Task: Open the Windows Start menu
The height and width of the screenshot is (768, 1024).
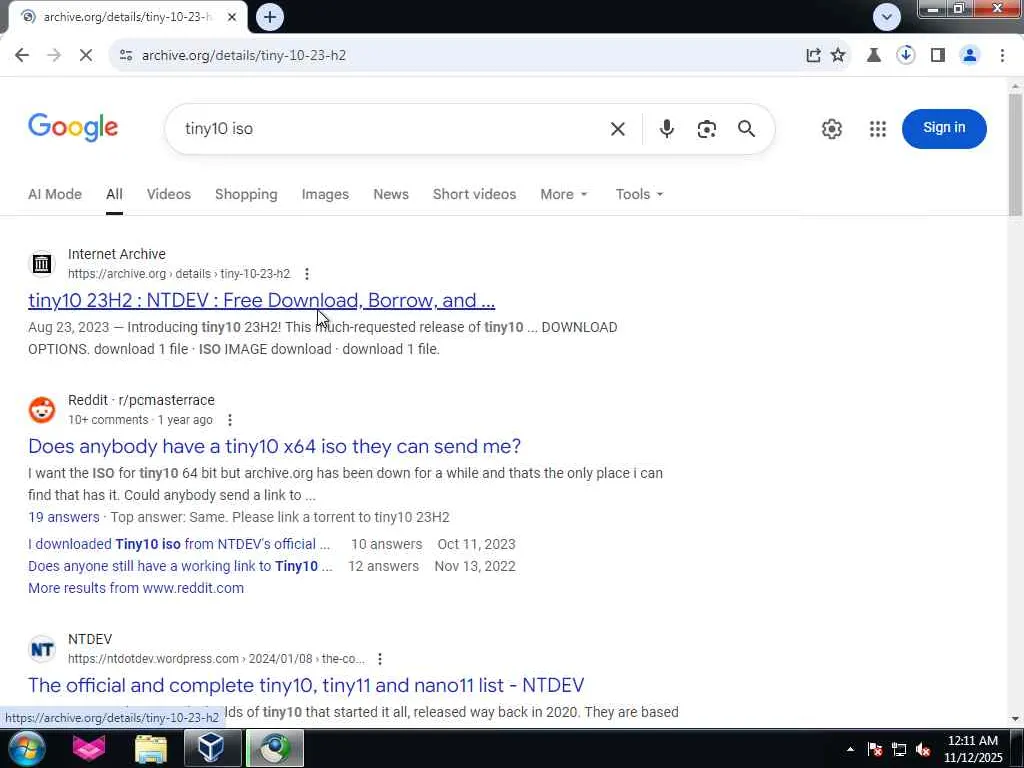Action: click(x=25, y=748)
